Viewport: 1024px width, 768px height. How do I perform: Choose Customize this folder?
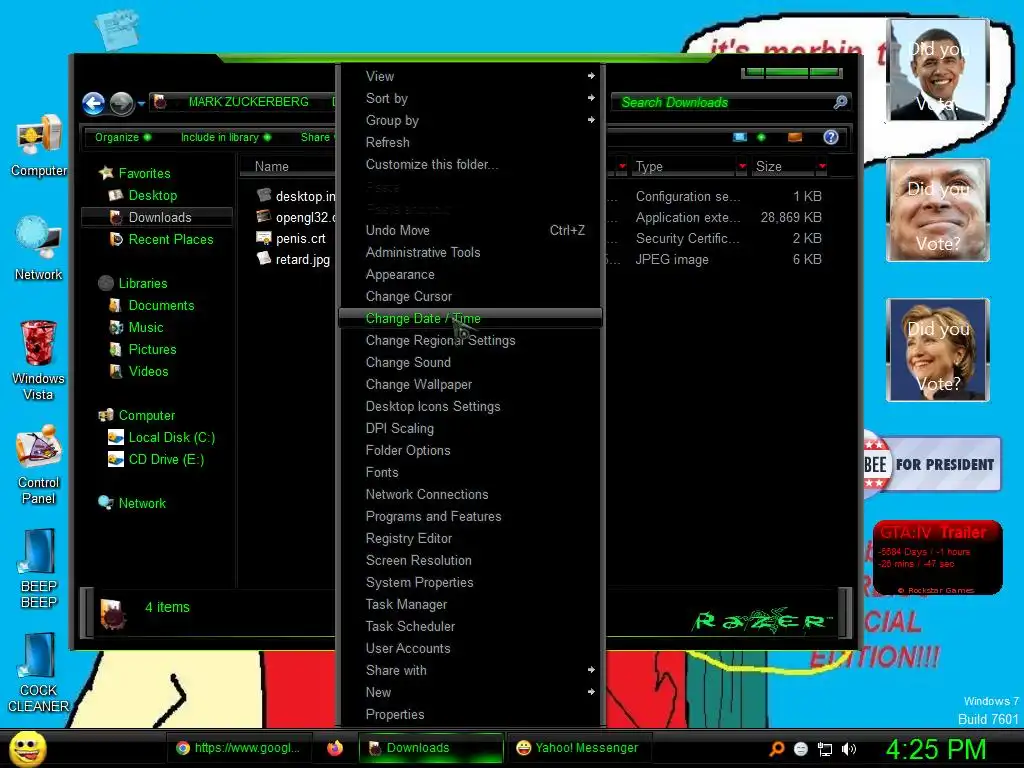470,164
